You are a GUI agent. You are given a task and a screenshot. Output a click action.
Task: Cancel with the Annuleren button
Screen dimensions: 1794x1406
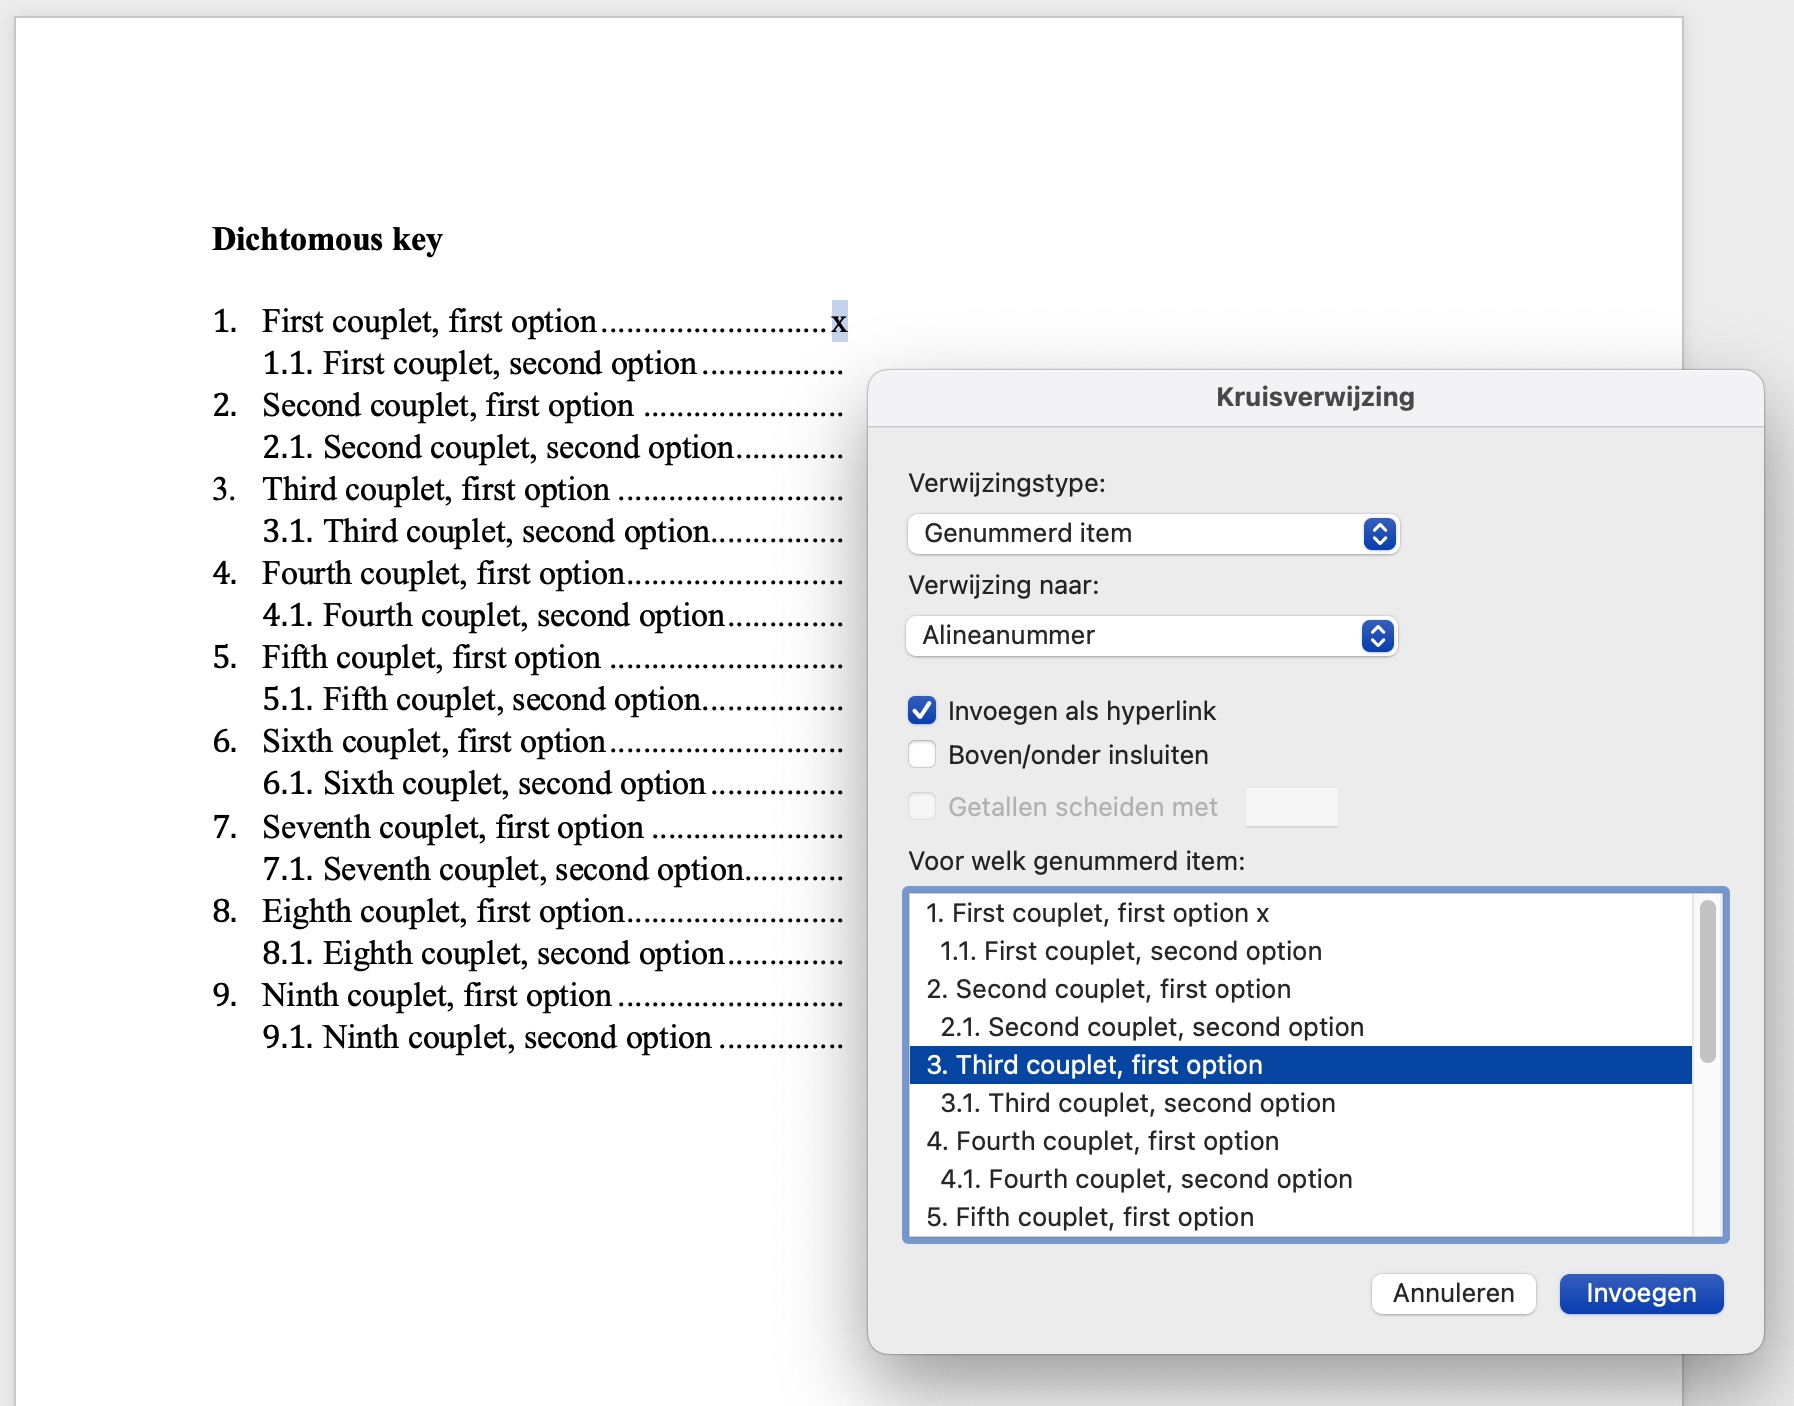(x=1452, y=1294)
